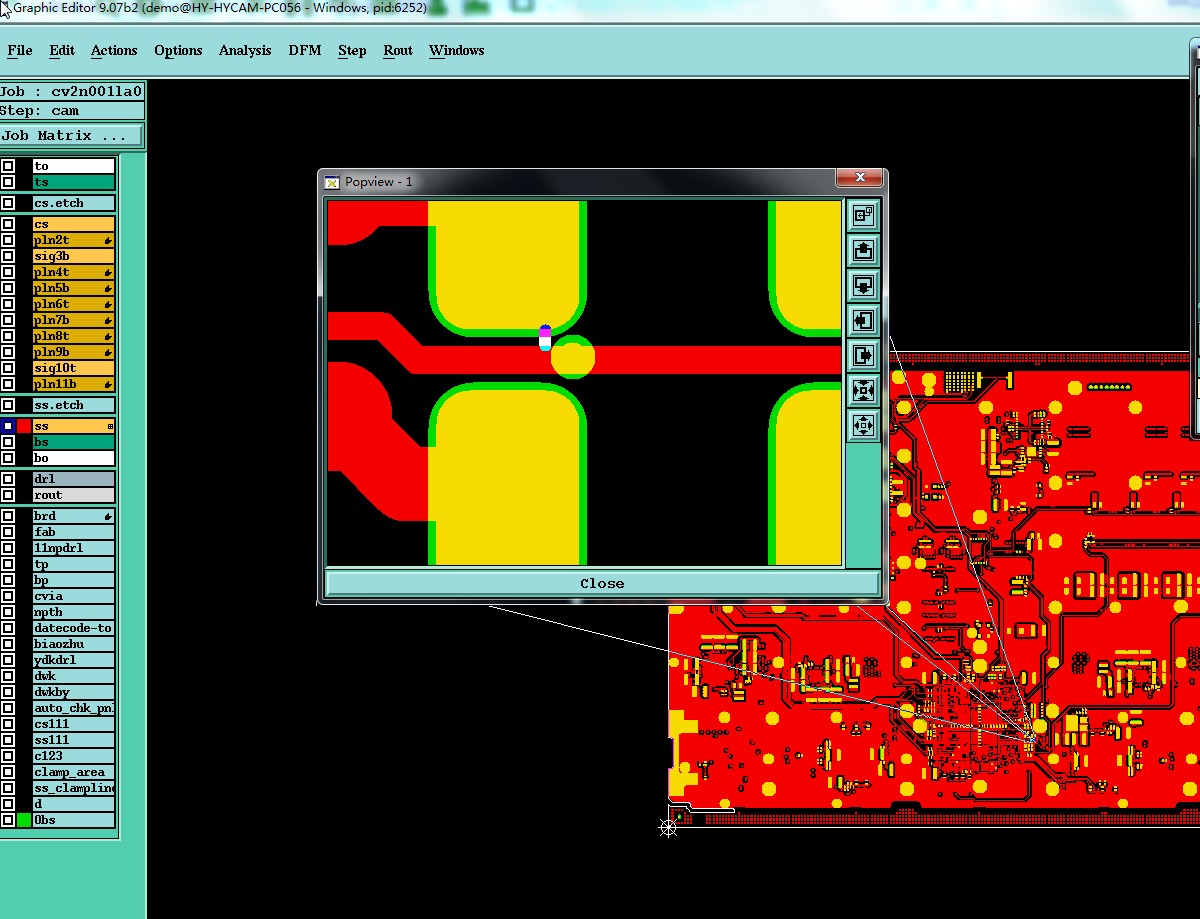Click edit marker icon on pln4t layer
Image resolution: width=1200 pixels, height=919 pixels.
coord(108,273)
